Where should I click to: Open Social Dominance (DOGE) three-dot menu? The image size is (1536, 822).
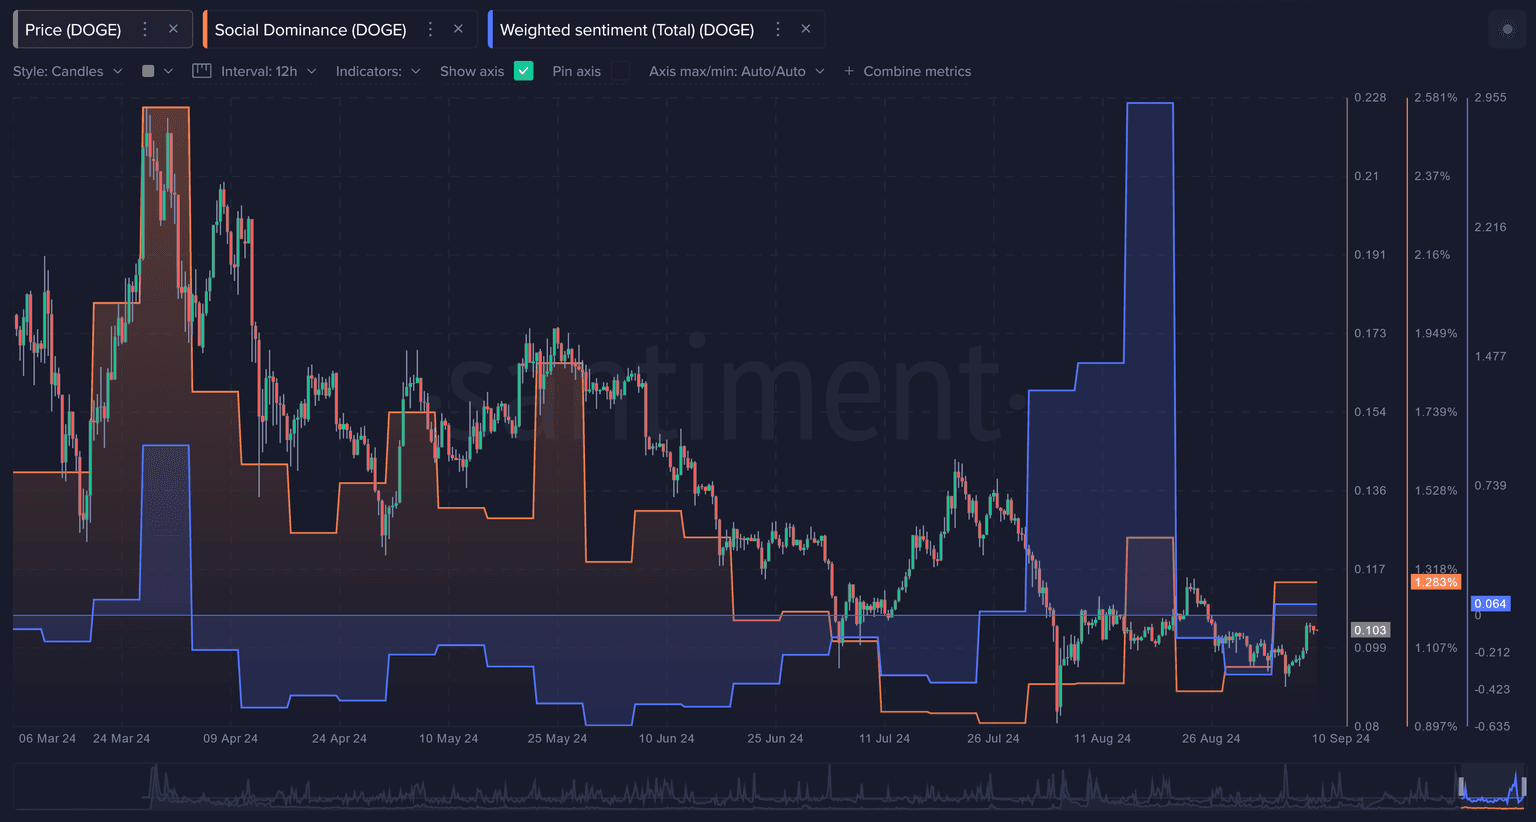tap(431, 30)
